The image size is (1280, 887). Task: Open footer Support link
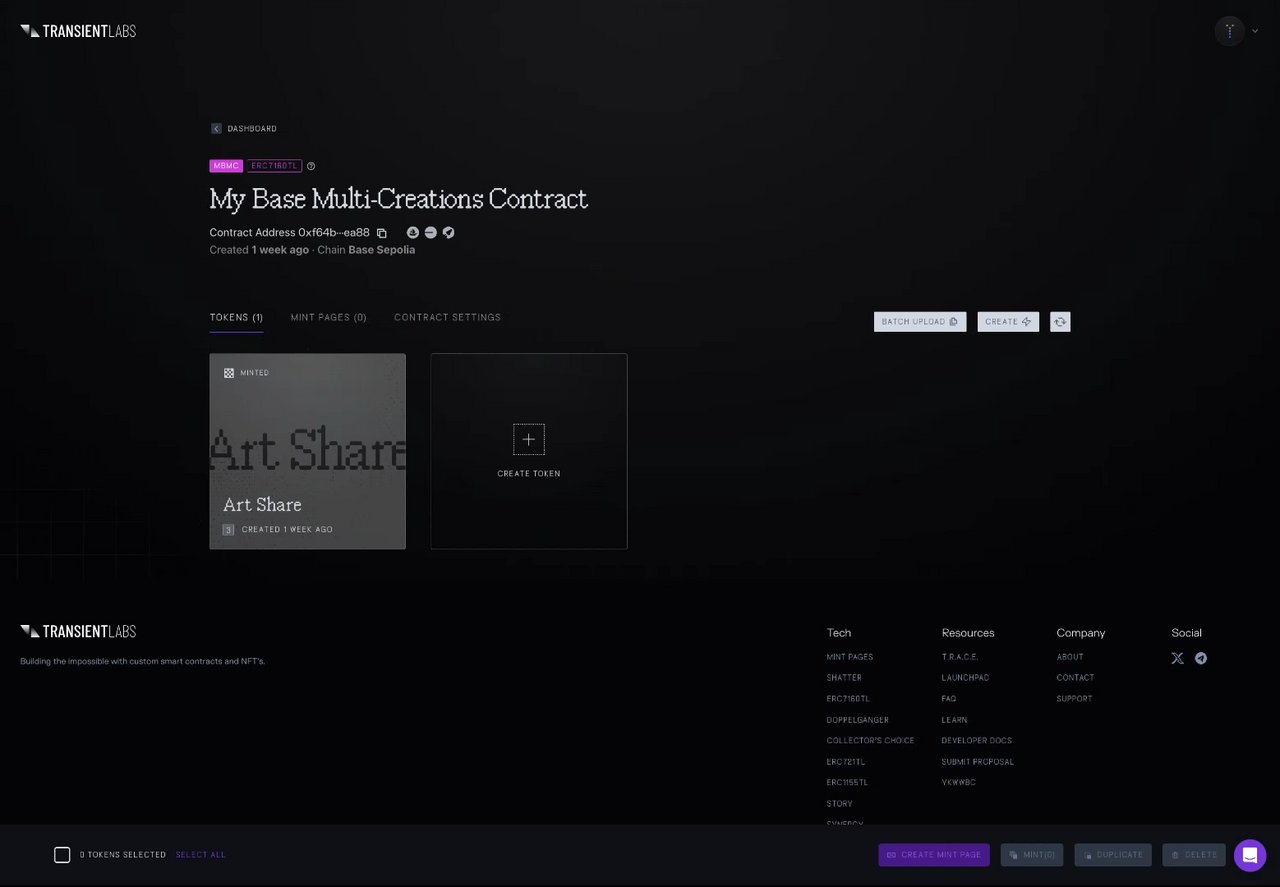[x=1075, y=699]
